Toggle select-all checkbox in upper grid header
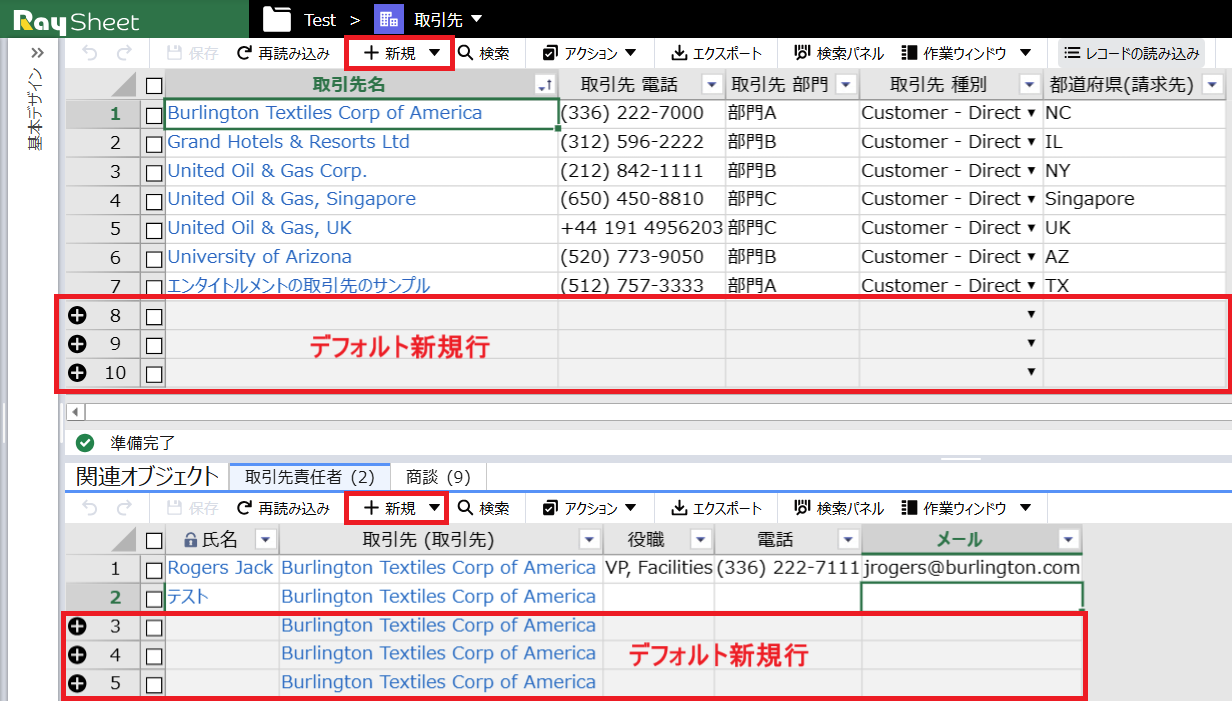The height and width of the screenshot is (701, 1232). (154, 85)
